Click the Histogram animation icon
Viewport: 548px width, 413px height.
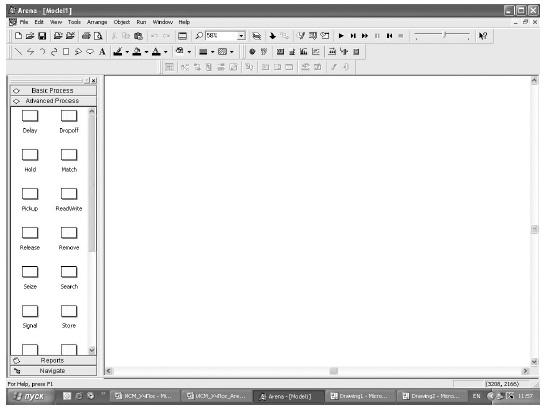[304, 52]
